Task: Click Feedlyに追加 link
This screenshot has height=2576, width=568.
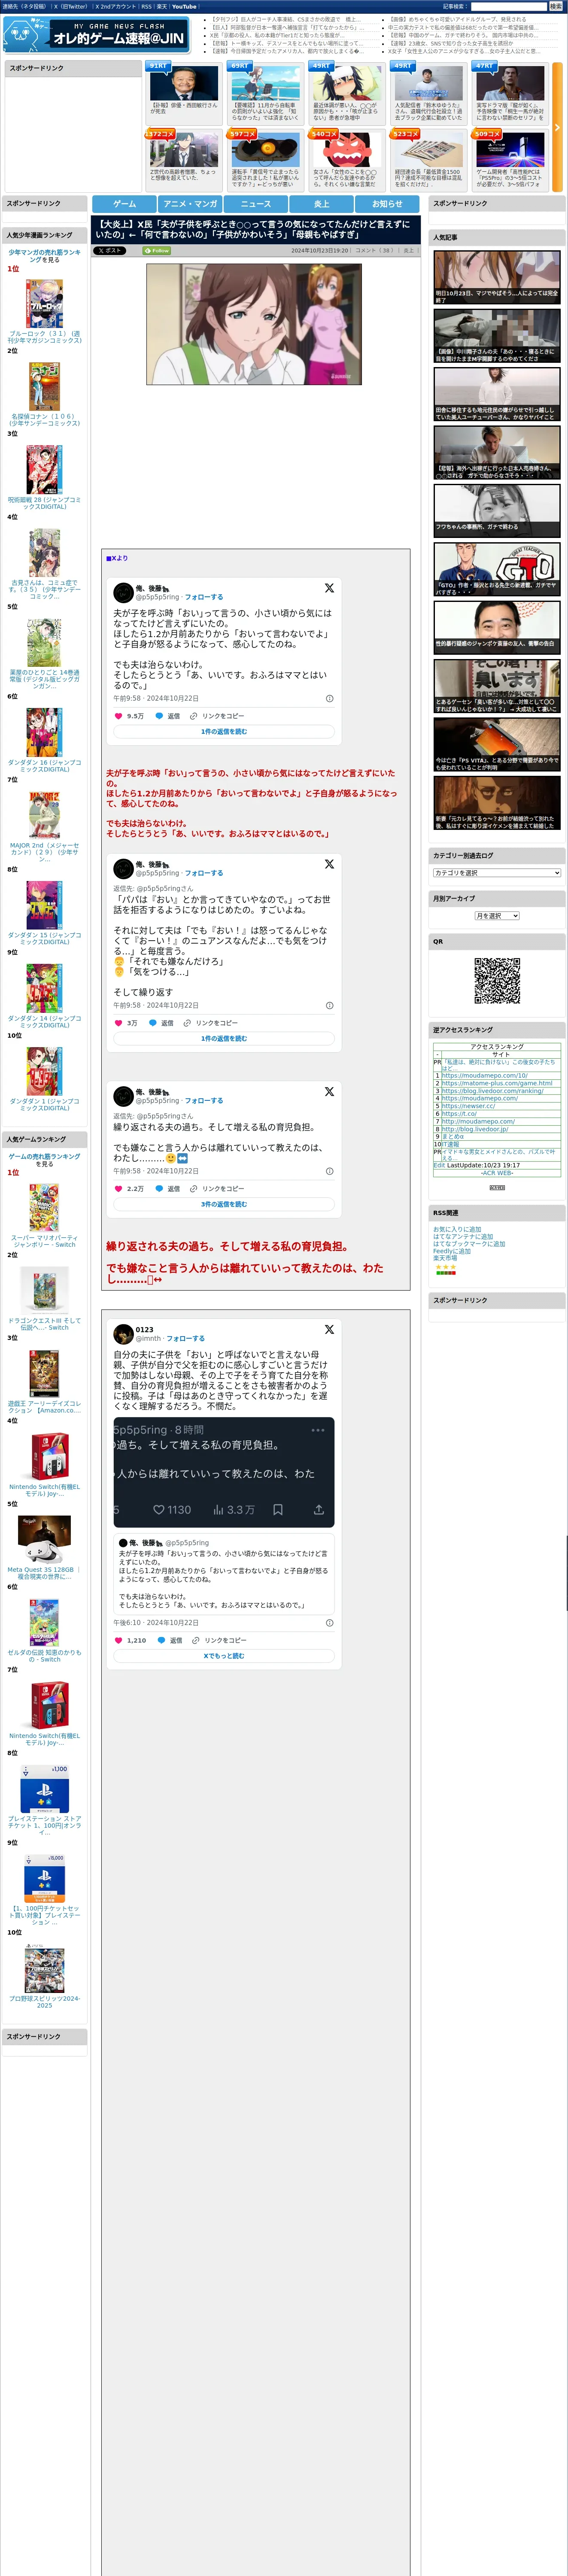Action: 452,1251
